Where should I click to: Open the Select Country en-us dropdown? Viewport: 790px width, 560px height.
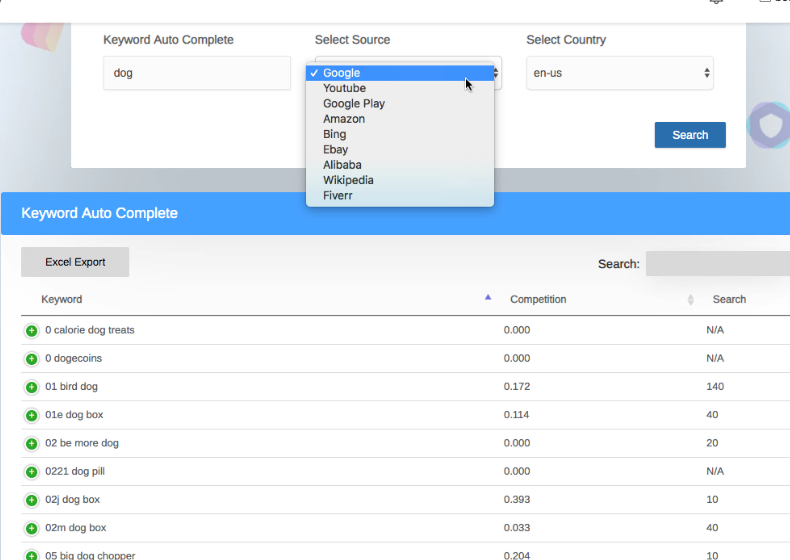pos(620,73)
